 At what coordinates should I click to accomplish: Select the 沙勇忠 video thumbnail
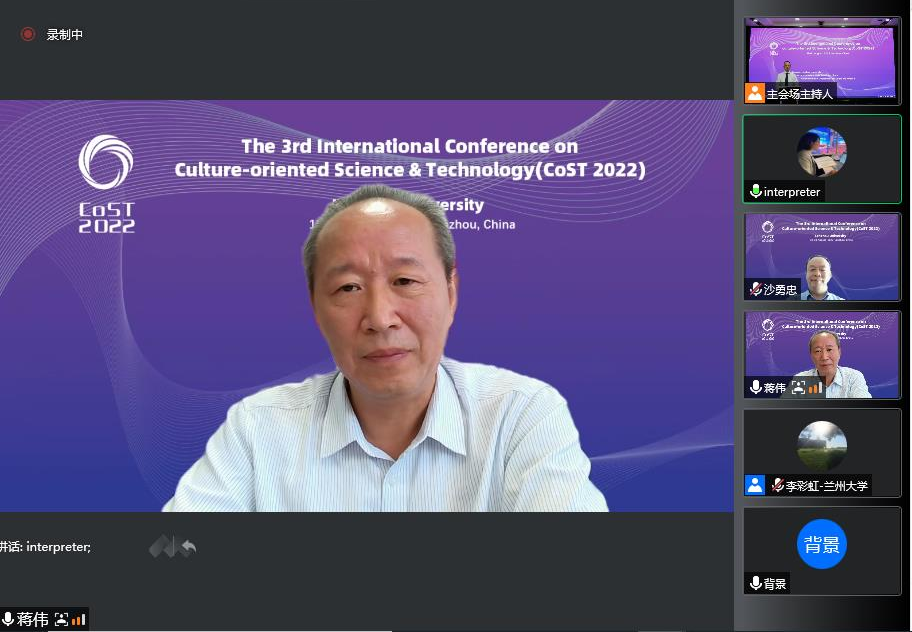[x=822, y=257]
